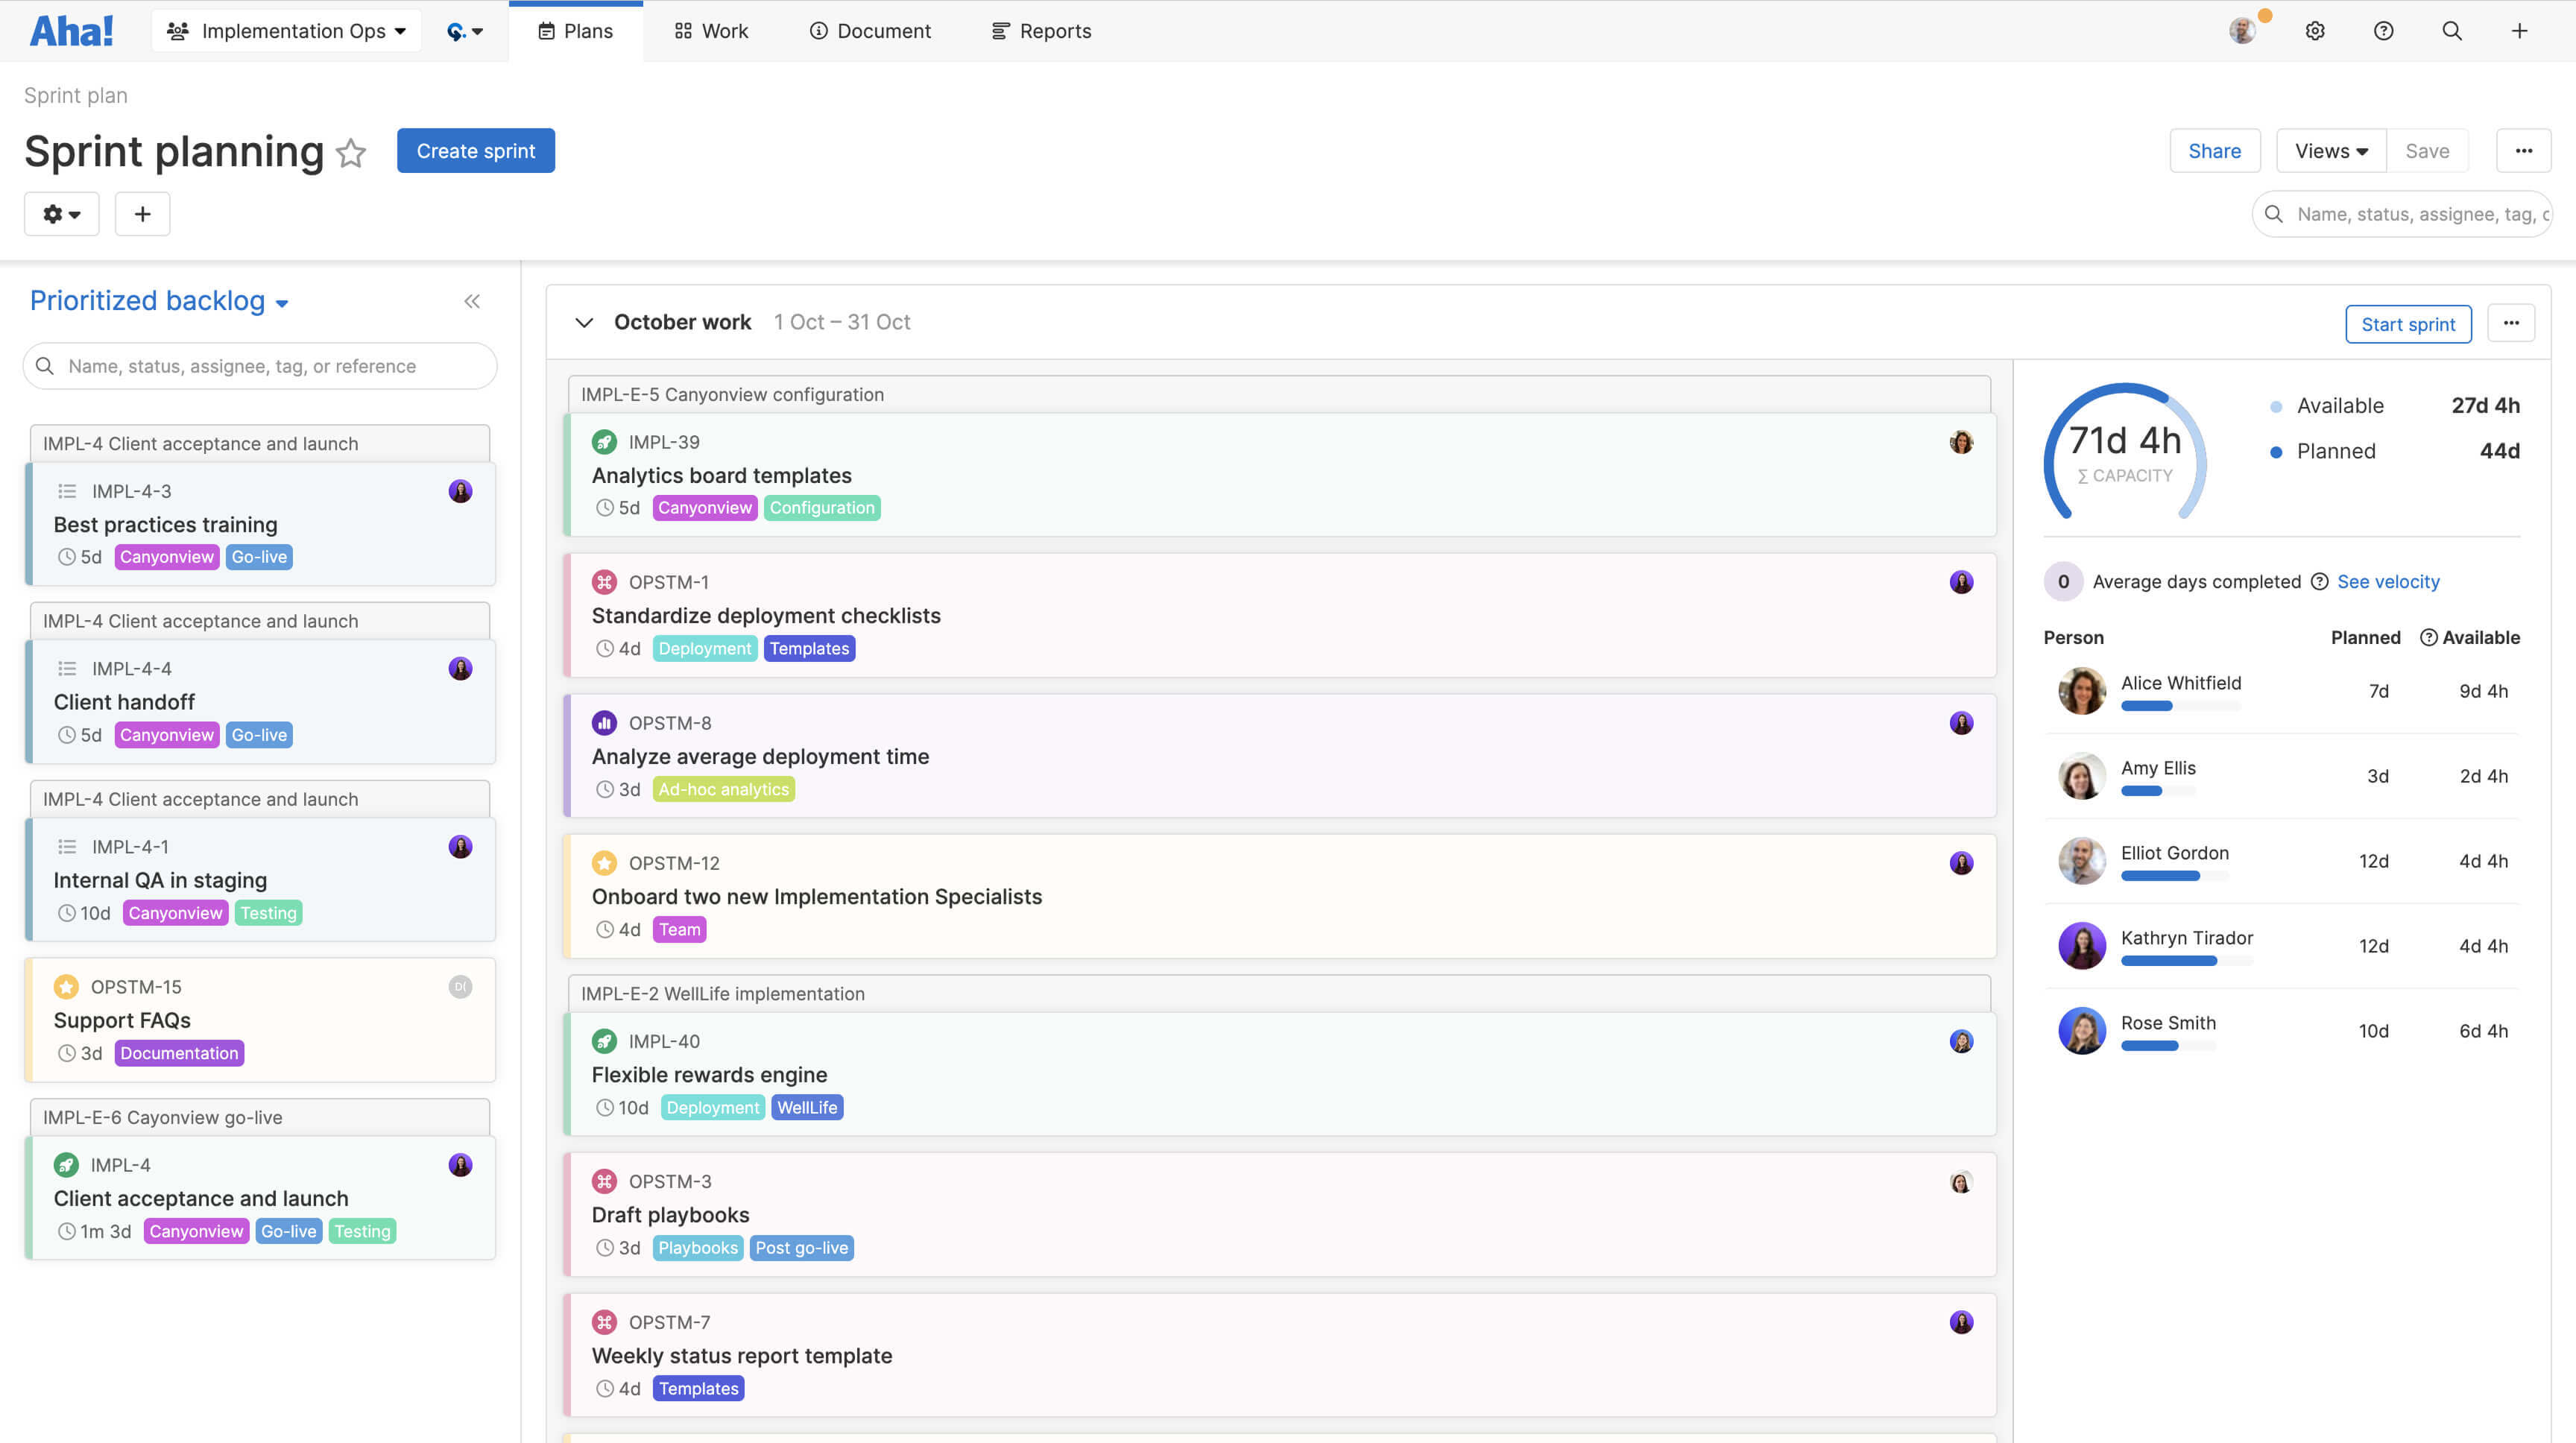
Task: Collapse the backlog panel with double chevron
Action: [x=472, y=301]
